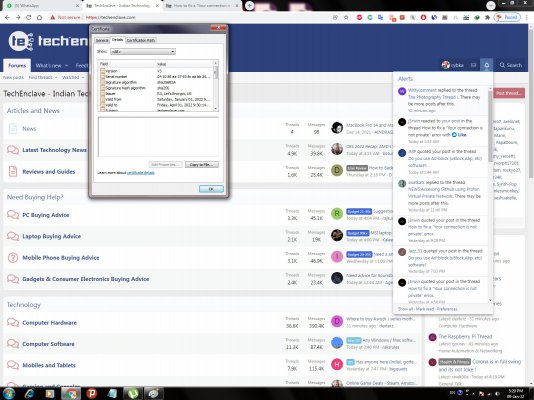Select the Signature hash algorithm row
This screenshot has height=400, width=534.
(157, 88)
